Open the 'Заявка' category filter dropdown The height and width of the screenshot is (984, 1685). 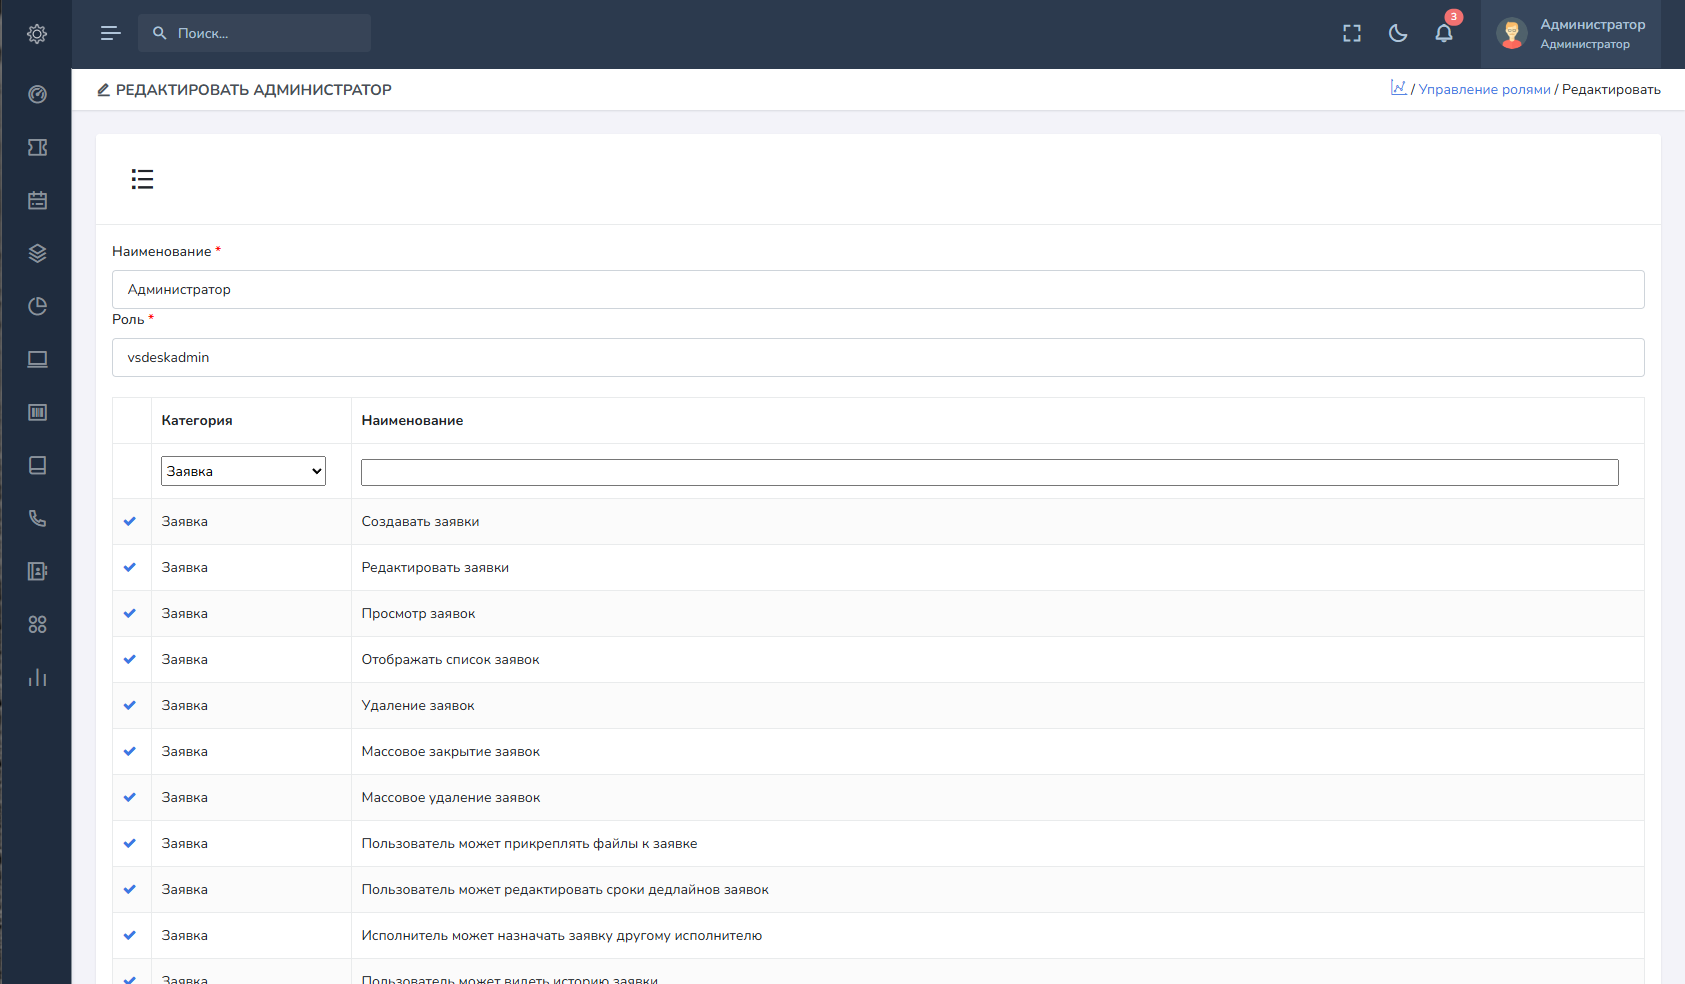pos(243,471)
